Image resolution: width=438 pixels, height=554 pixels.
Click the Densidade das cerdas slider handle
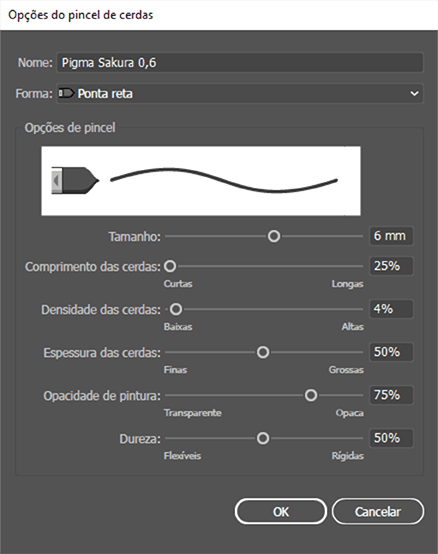coord(176,309)
